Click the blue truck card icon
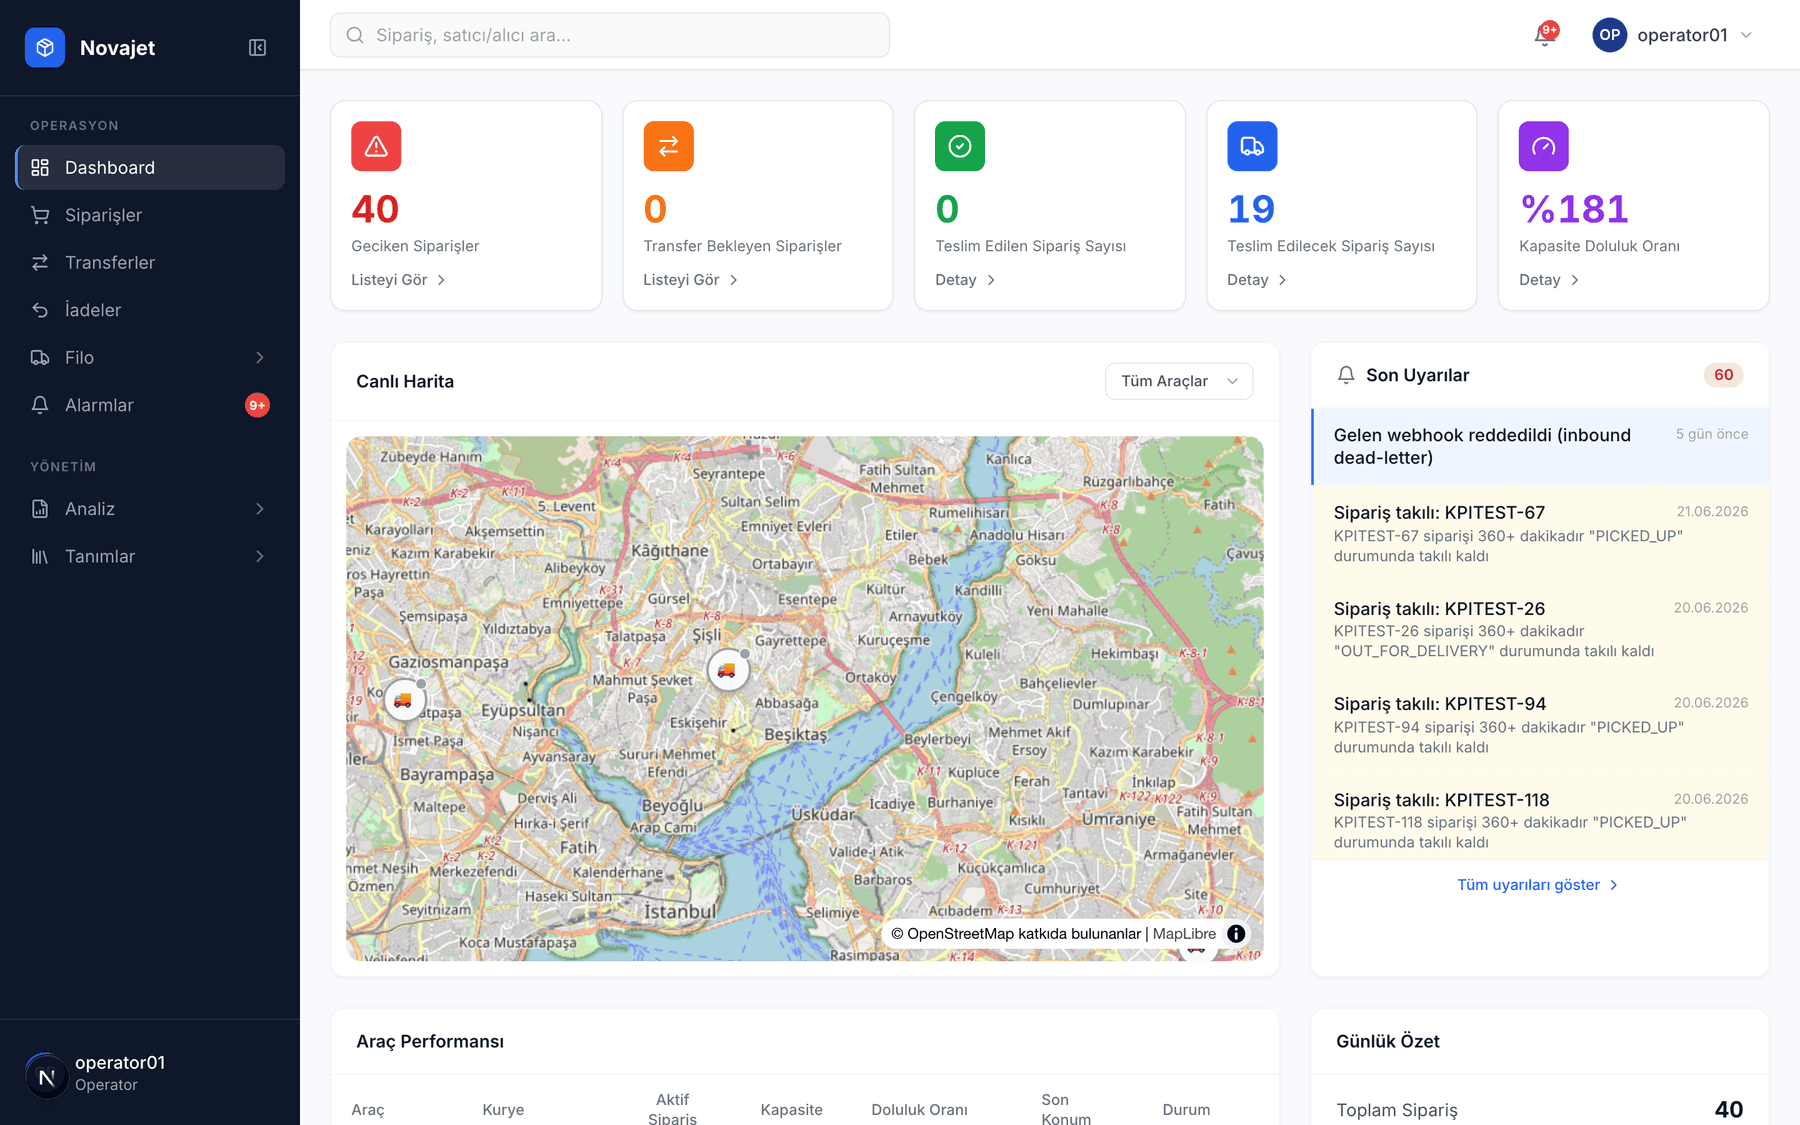This screenshot has height=1125, width=1800. click(1252, 146)
